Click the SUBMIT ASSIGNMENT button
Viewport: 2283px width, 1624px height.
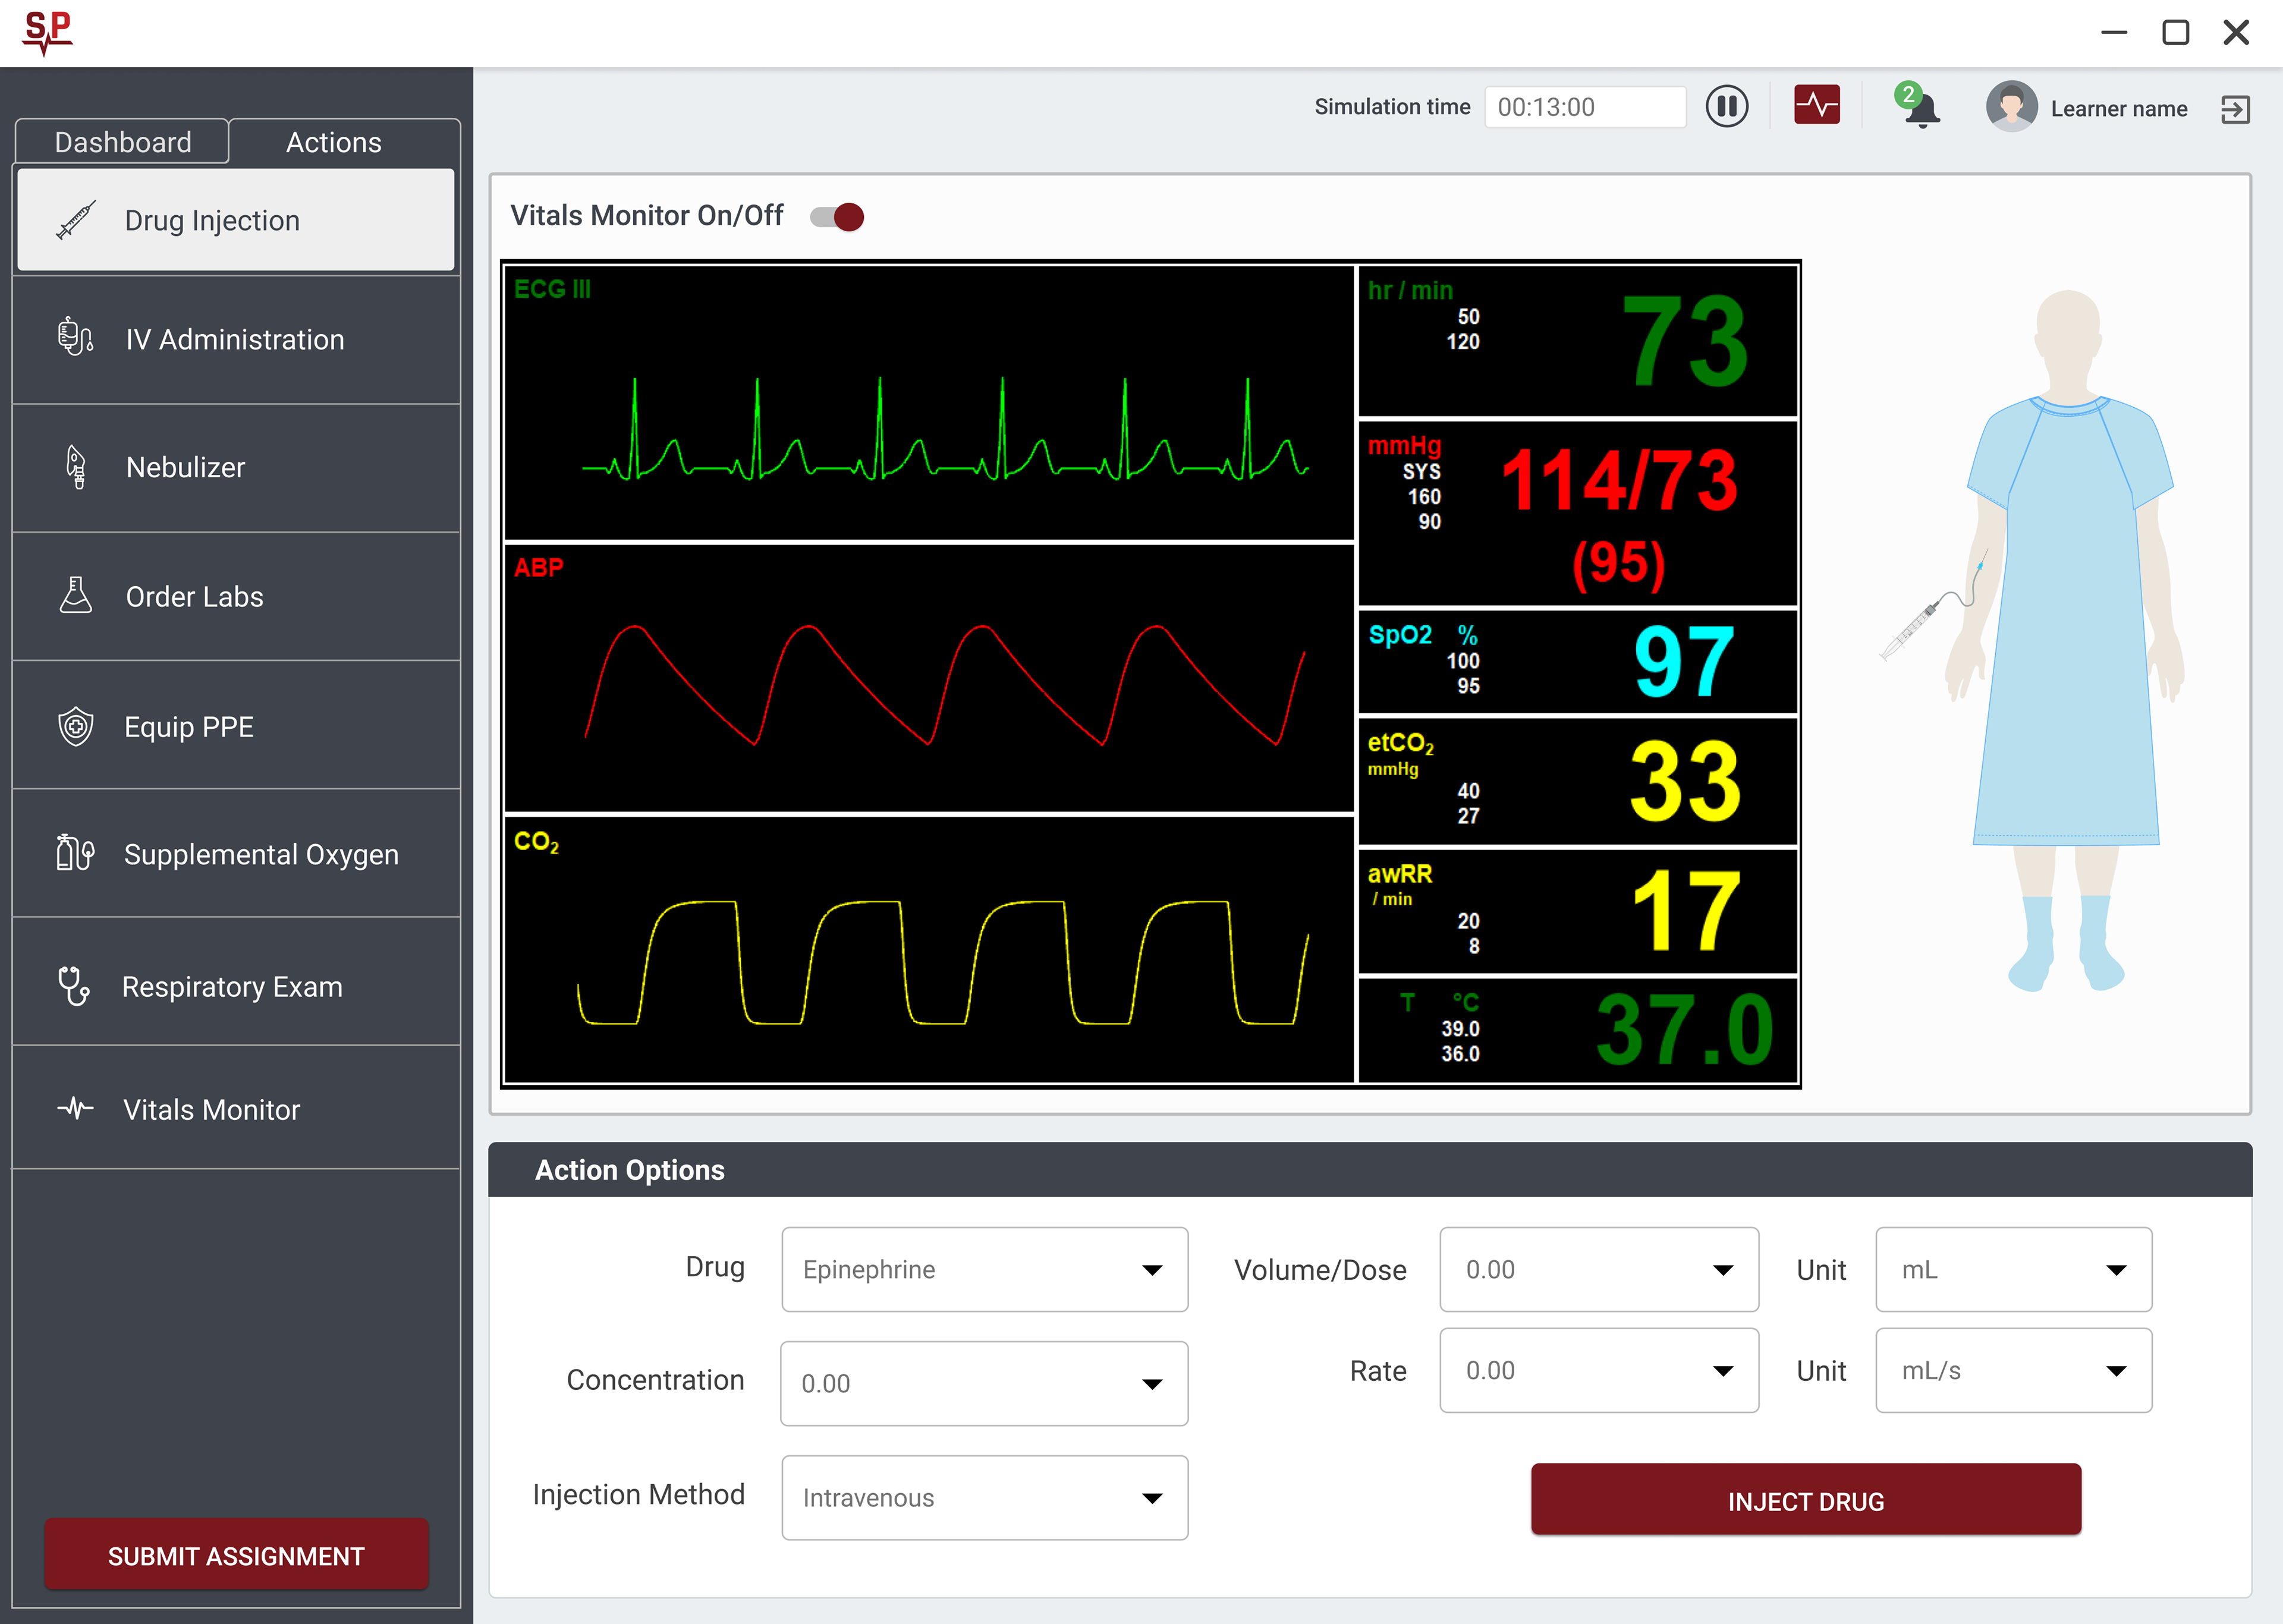click(x=236, y=1555)
